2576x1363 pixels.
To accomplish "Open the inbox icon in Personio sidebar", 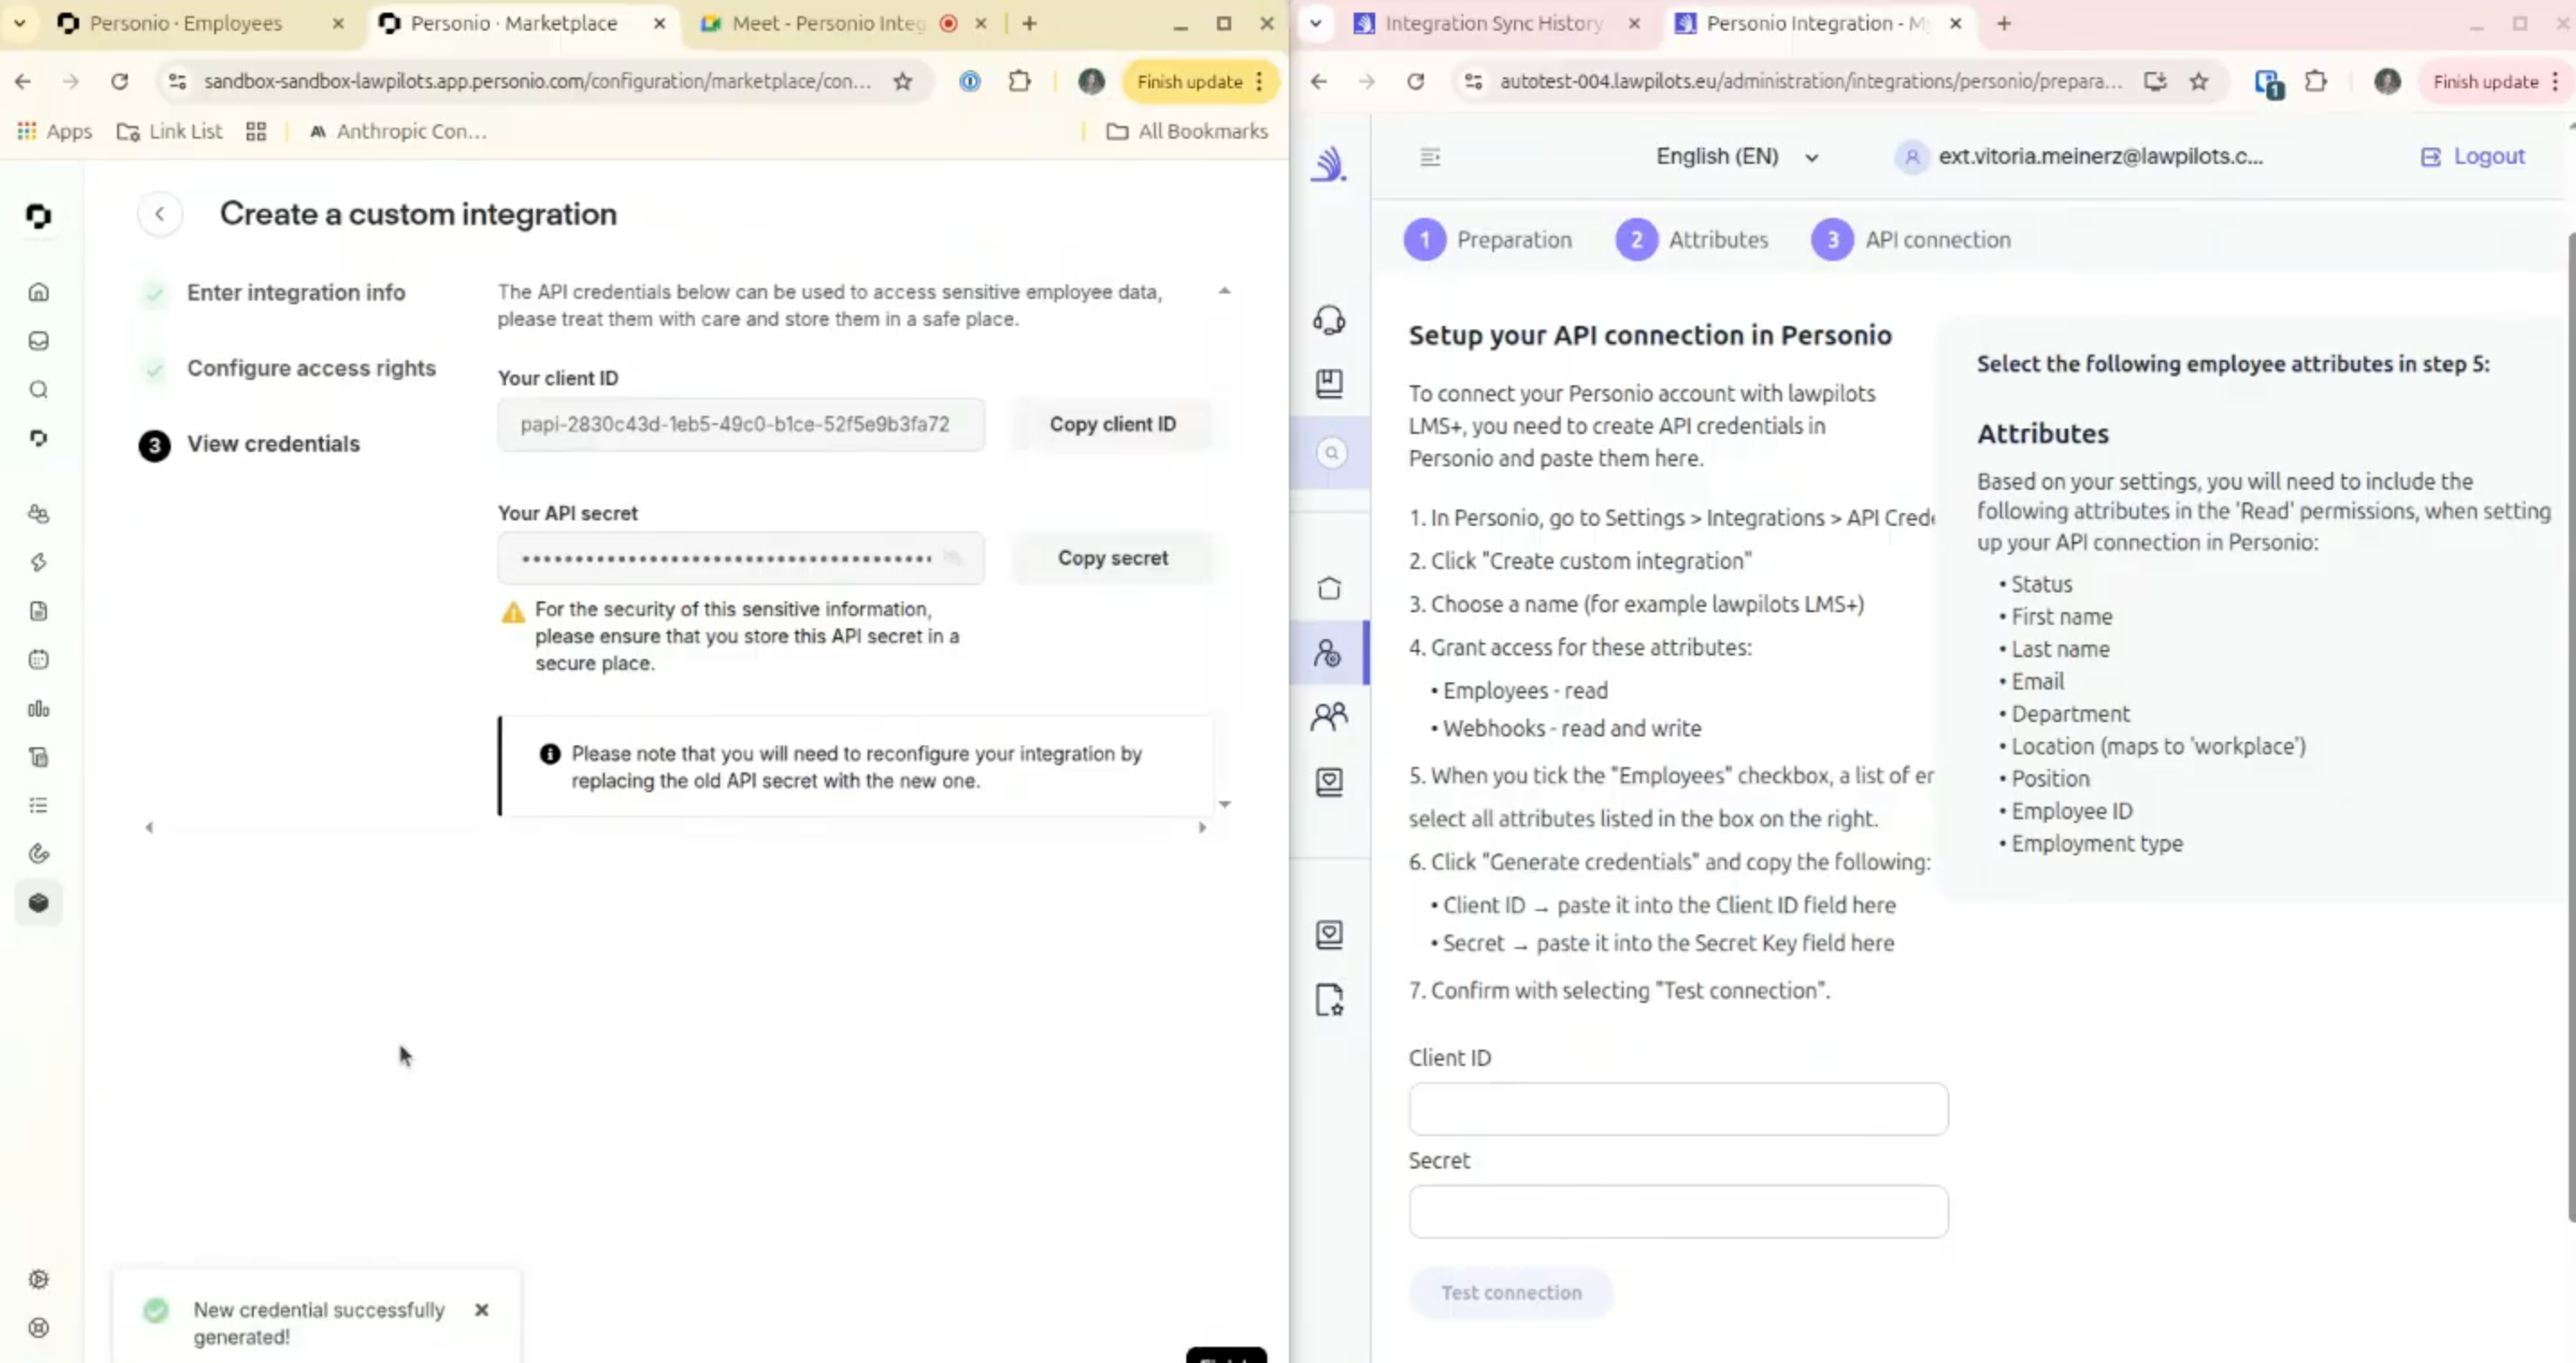I will pos(38,341).
